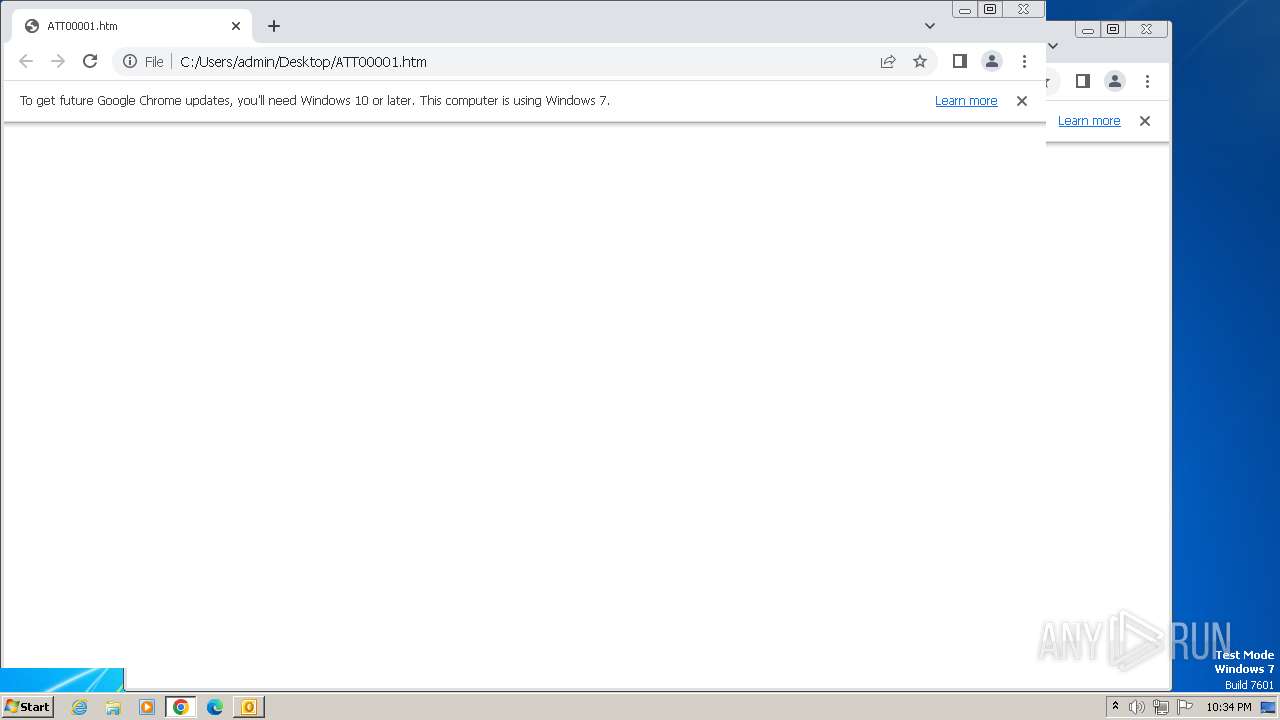This screenshot has height=720, width=1280.
Task: Open the clock showing 10:34 PM
Action: tap(1228, 707)
